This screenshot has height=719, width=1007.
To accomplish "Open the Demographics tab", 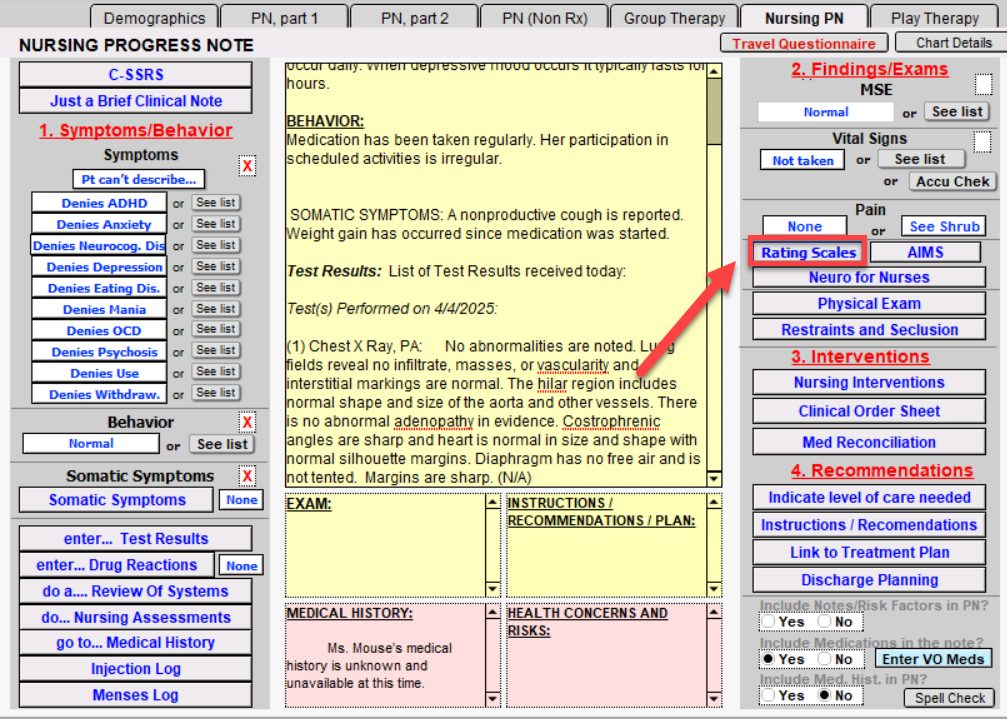I will click(154, 18).
